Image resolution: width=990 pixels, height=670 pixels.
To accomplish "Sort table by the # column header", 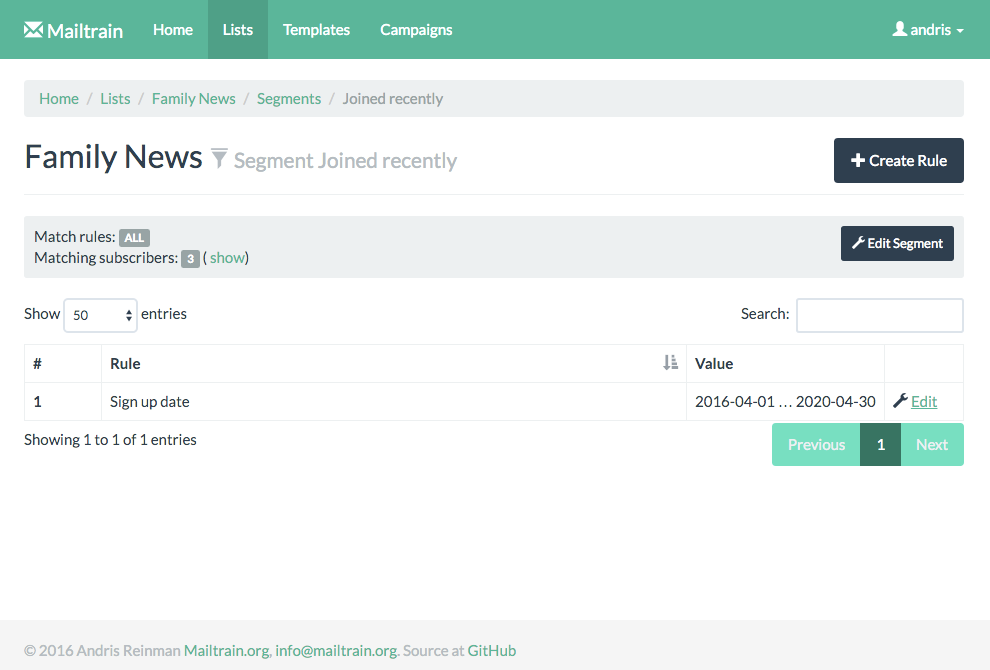I will coord(63,363).
